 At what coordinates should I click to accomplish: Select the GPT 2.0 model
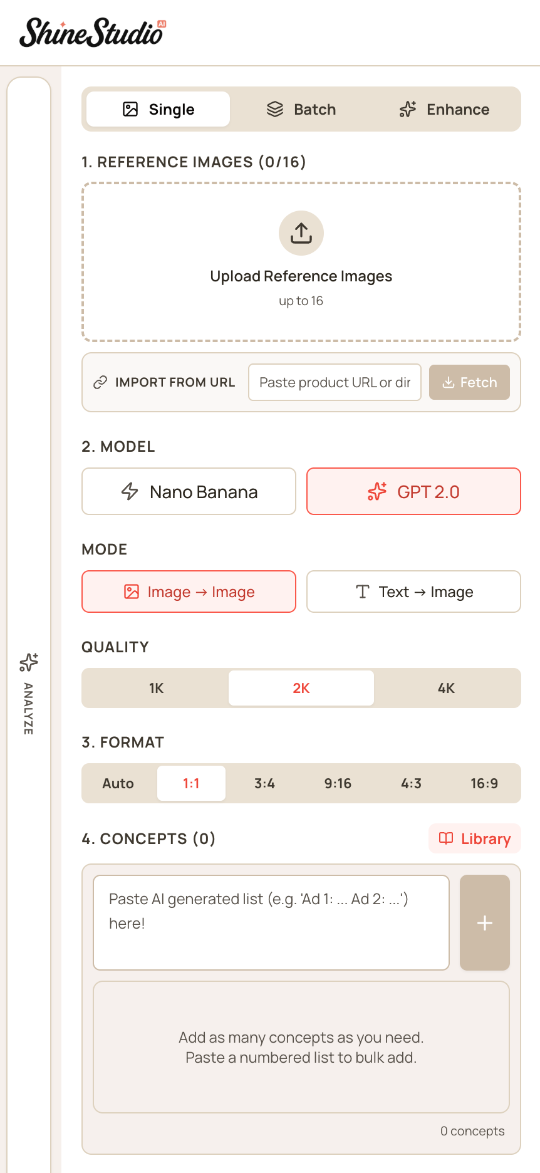tap(414, 491)
